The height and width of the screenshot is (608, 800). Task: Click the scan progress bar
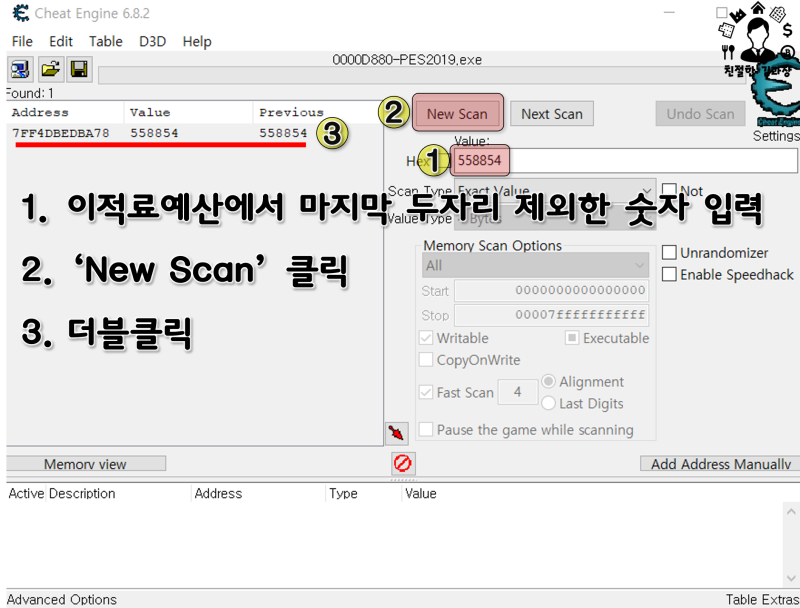click(421, 75)
